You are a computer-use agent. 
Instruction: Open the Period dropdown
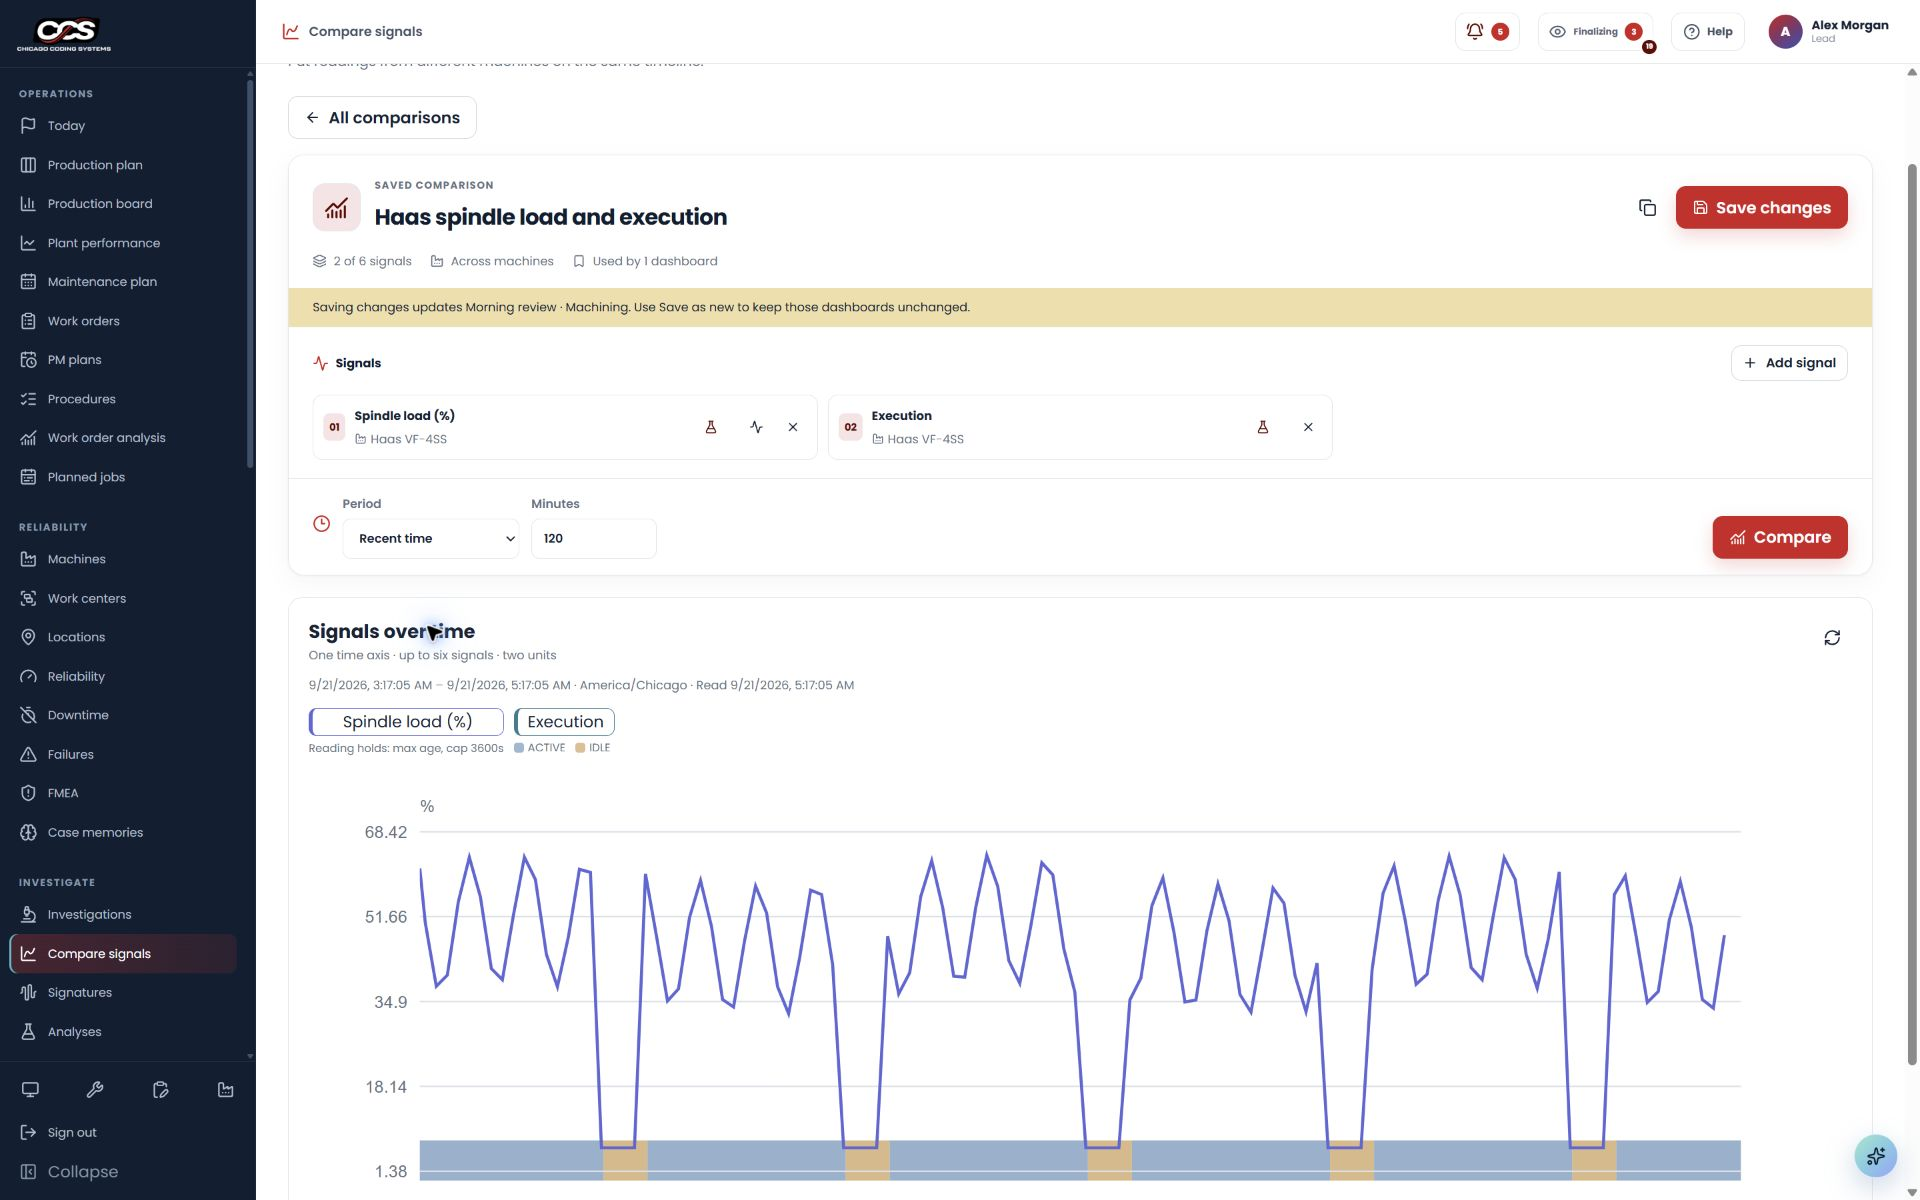[431, 538]
